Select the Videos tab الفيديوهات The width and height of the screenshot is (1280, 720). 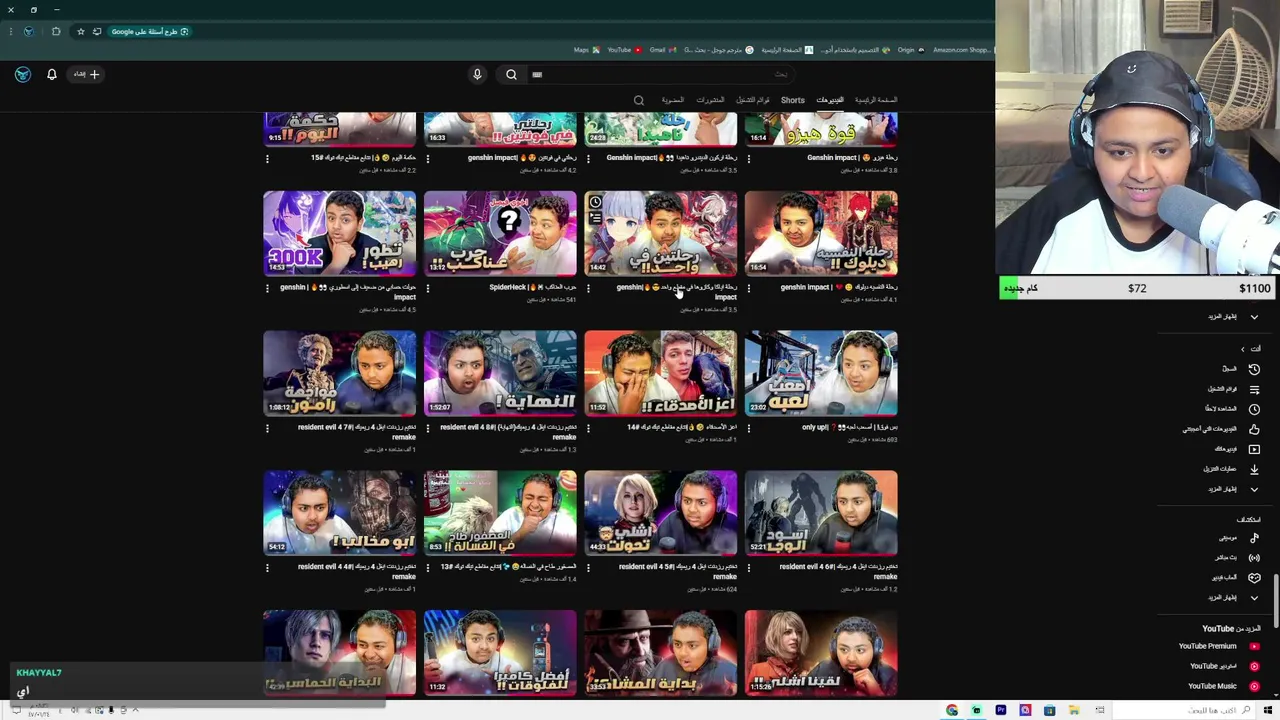[830, 100]
